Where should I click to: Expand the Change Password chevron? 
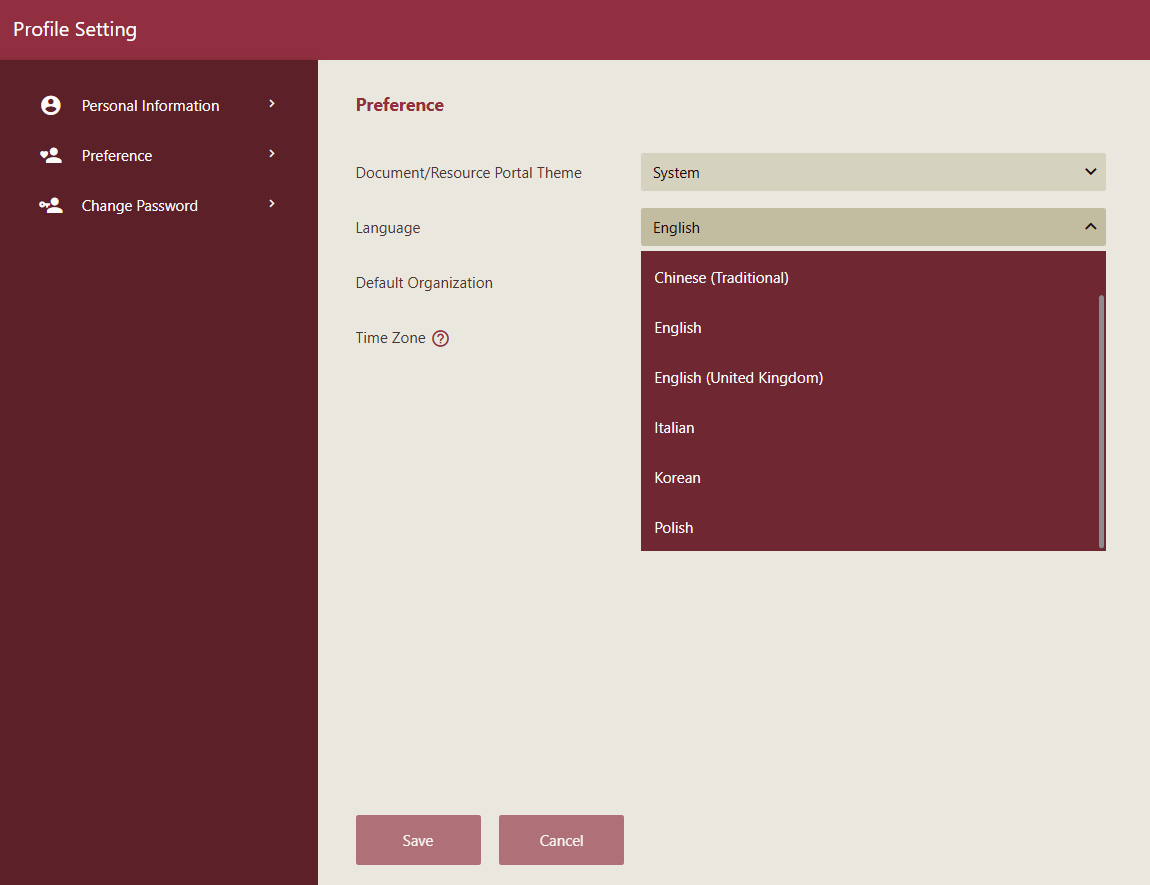272,204
